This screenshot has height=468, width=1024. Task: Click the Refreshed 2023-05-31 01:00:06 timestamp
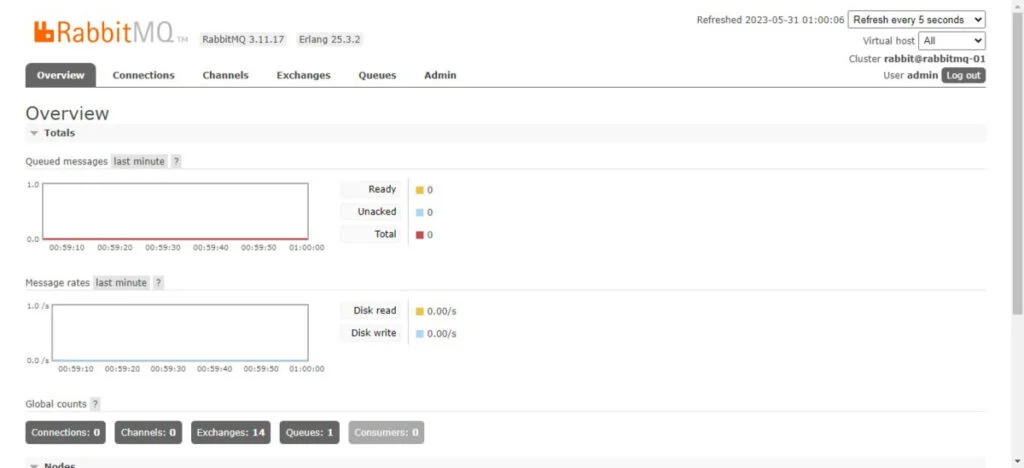coord(771,20)
